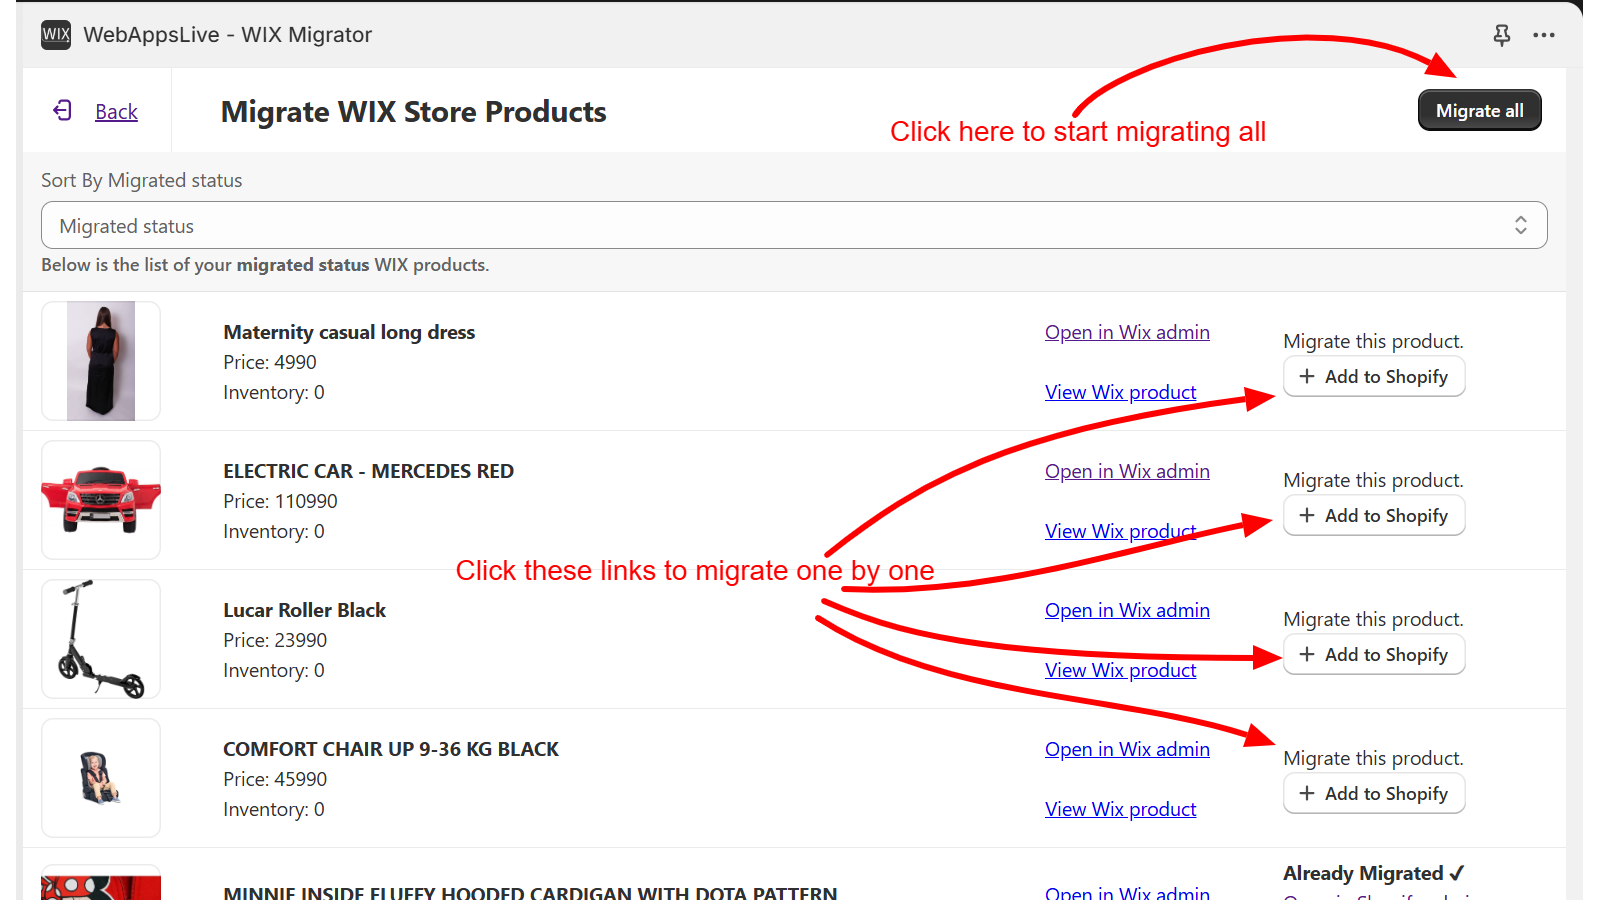This screenshot has width=1600, height=900.
Task: Open the Migrated status sort dropdown
Action: 794,226
